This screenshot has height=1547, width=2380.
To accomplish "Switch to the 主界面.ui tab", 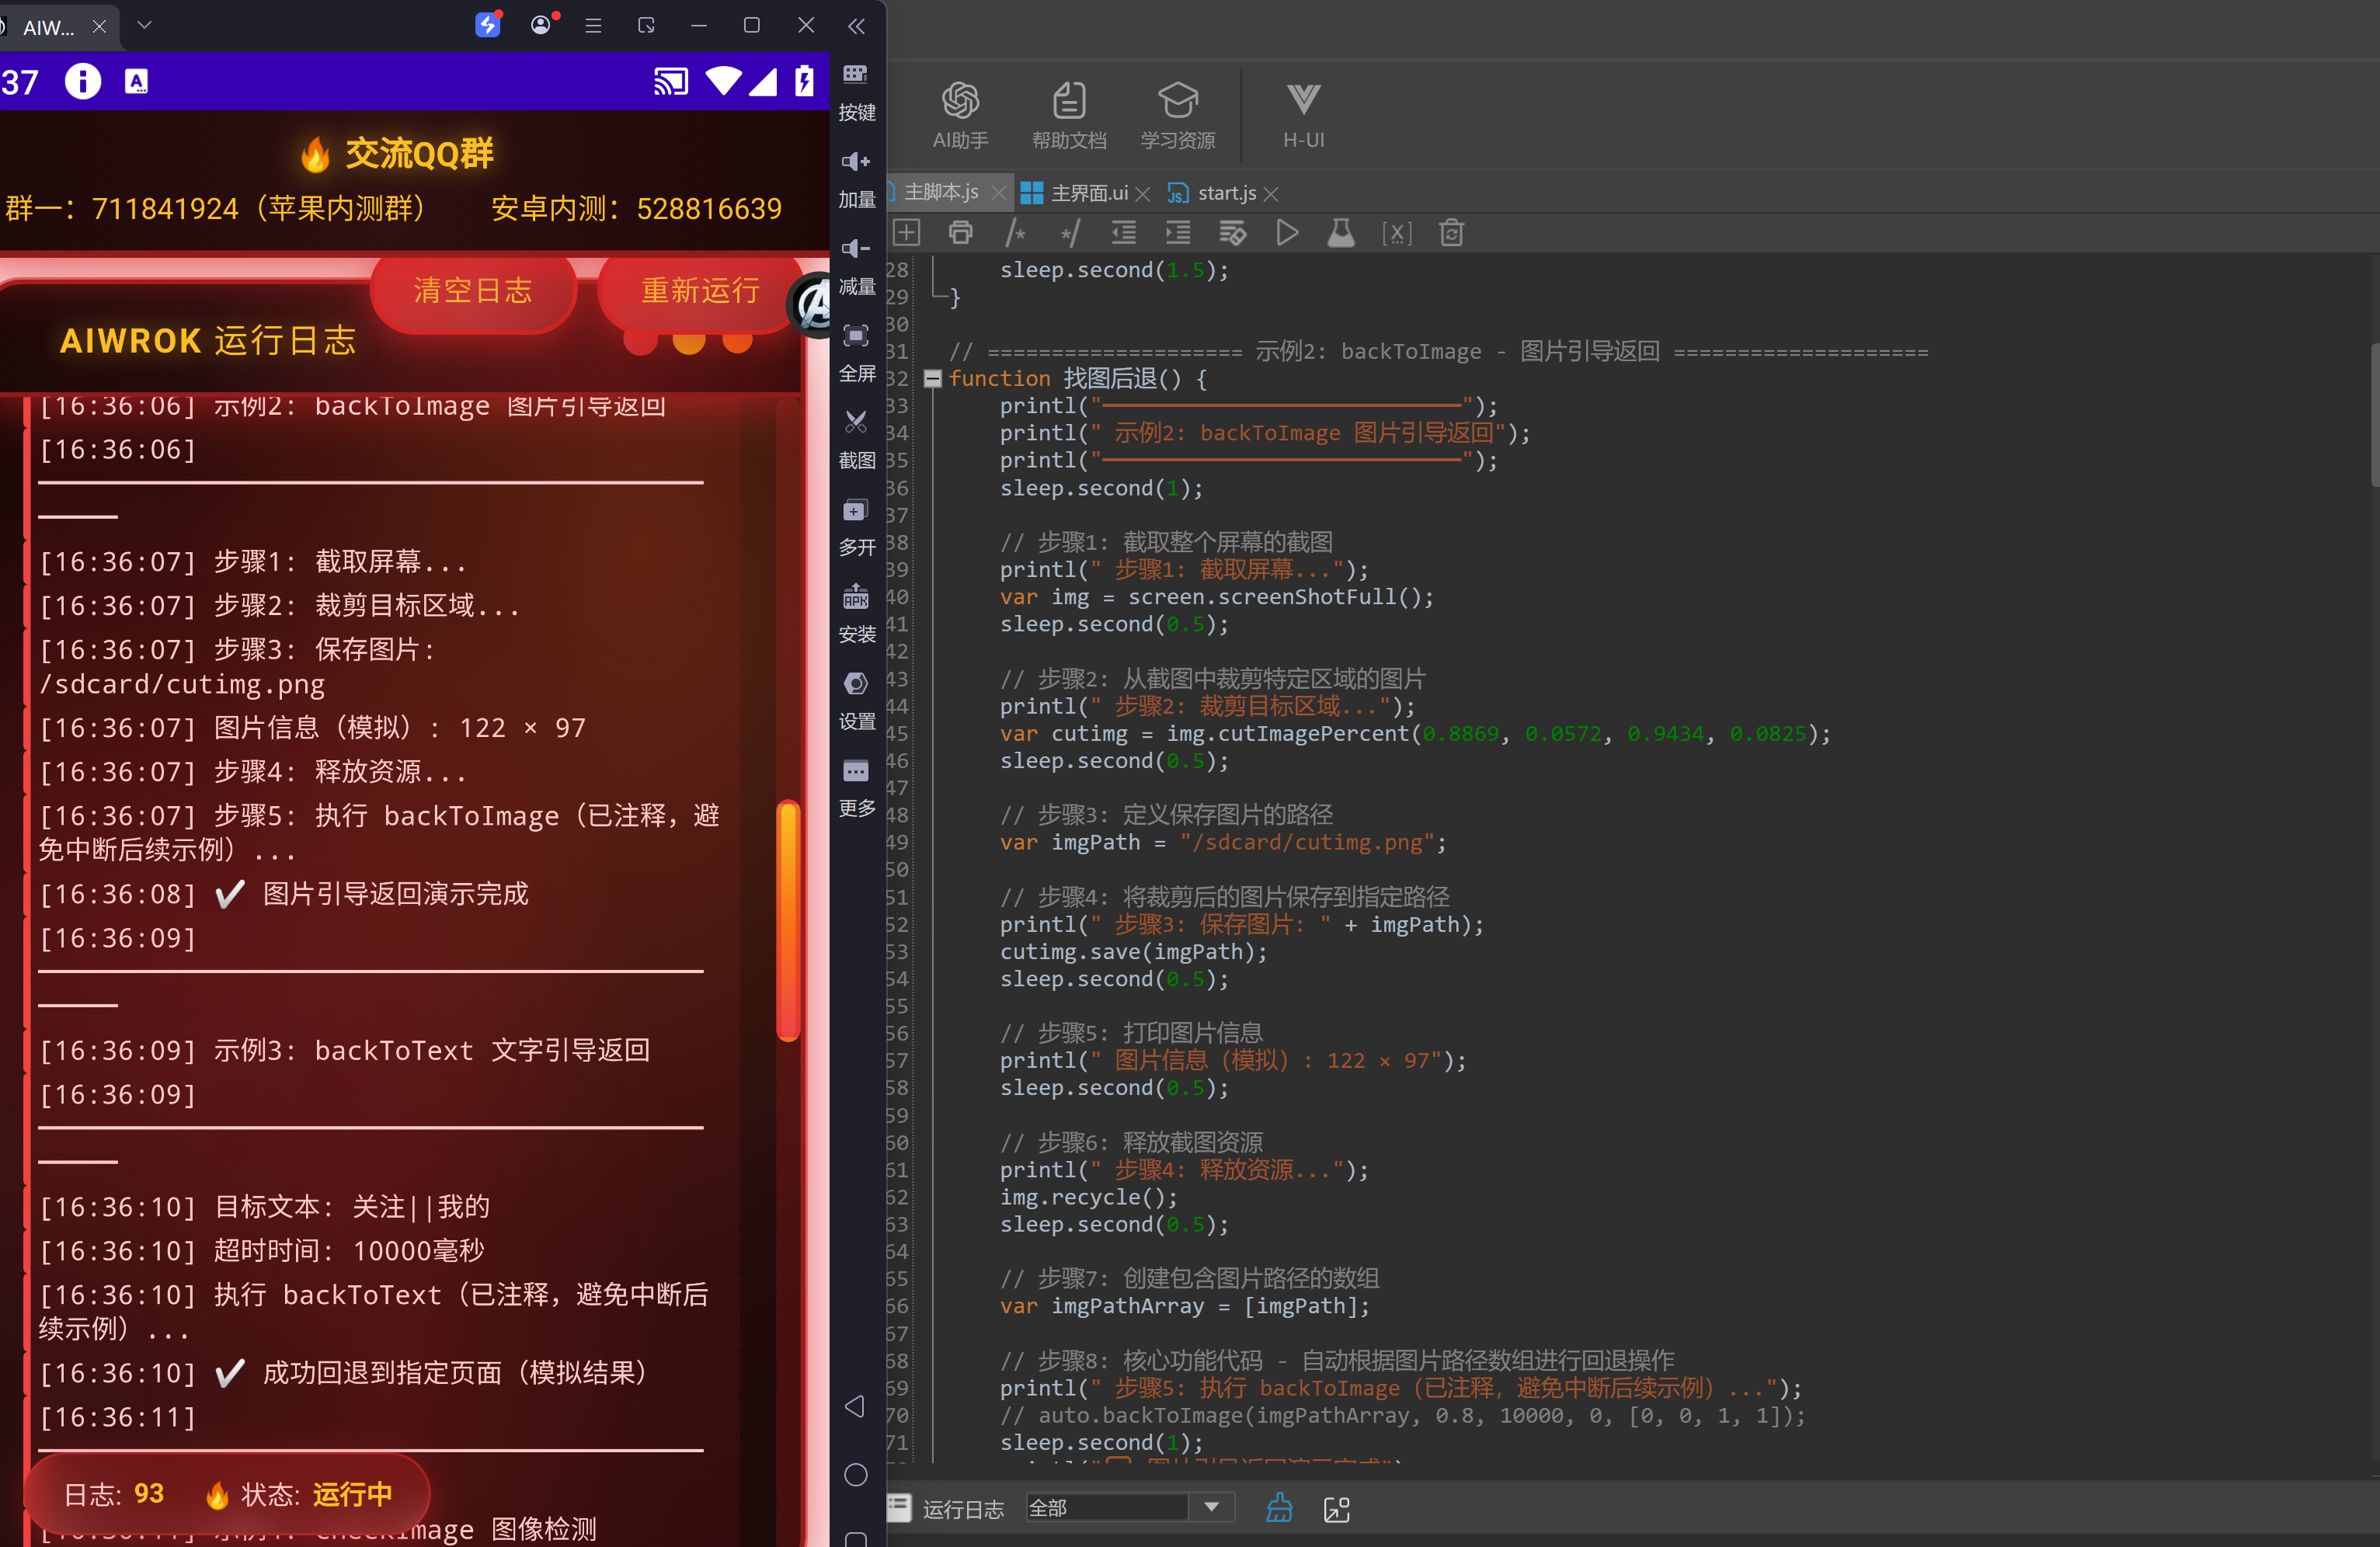I will pyautogui.click(x=1089, y=193).
